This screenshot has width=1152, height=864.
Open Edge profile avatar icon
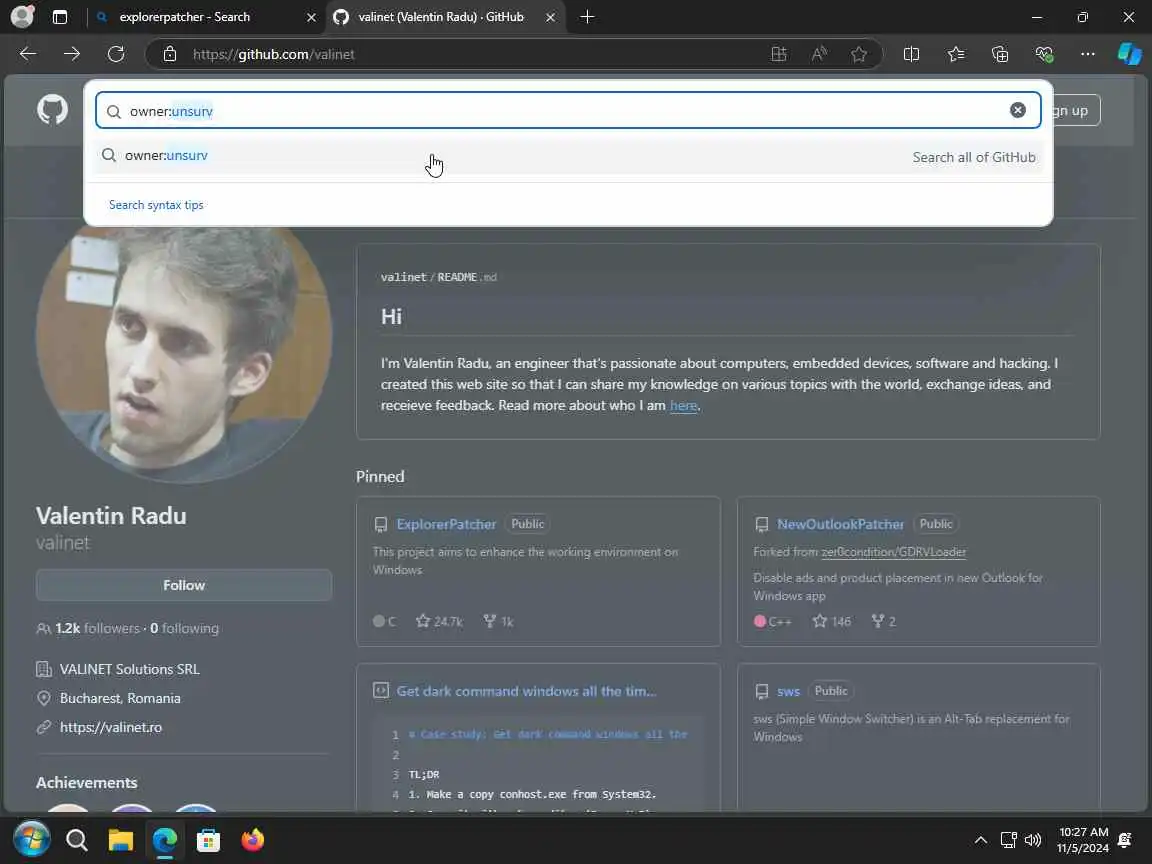(x=23, y=16)
